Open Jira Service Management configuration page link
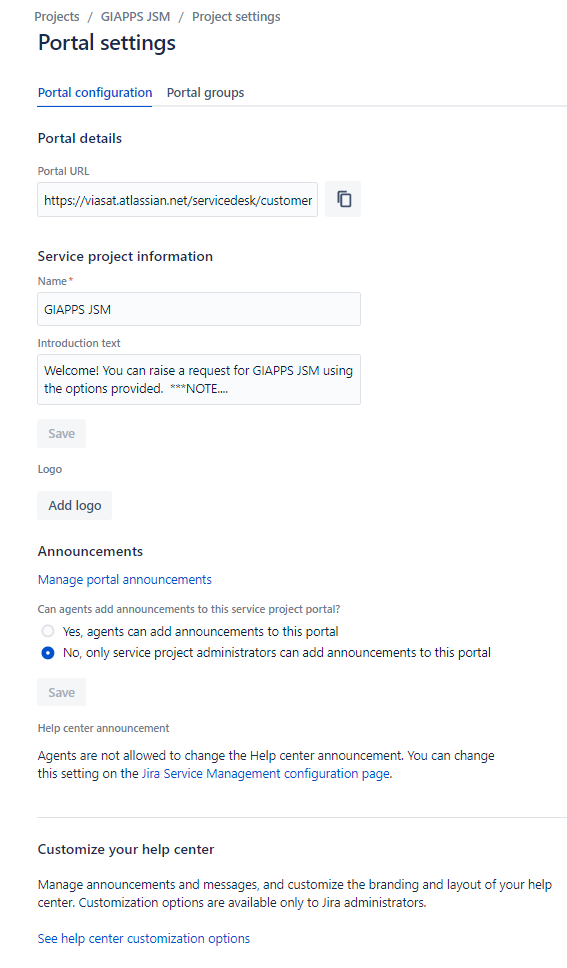 [266, 774]
